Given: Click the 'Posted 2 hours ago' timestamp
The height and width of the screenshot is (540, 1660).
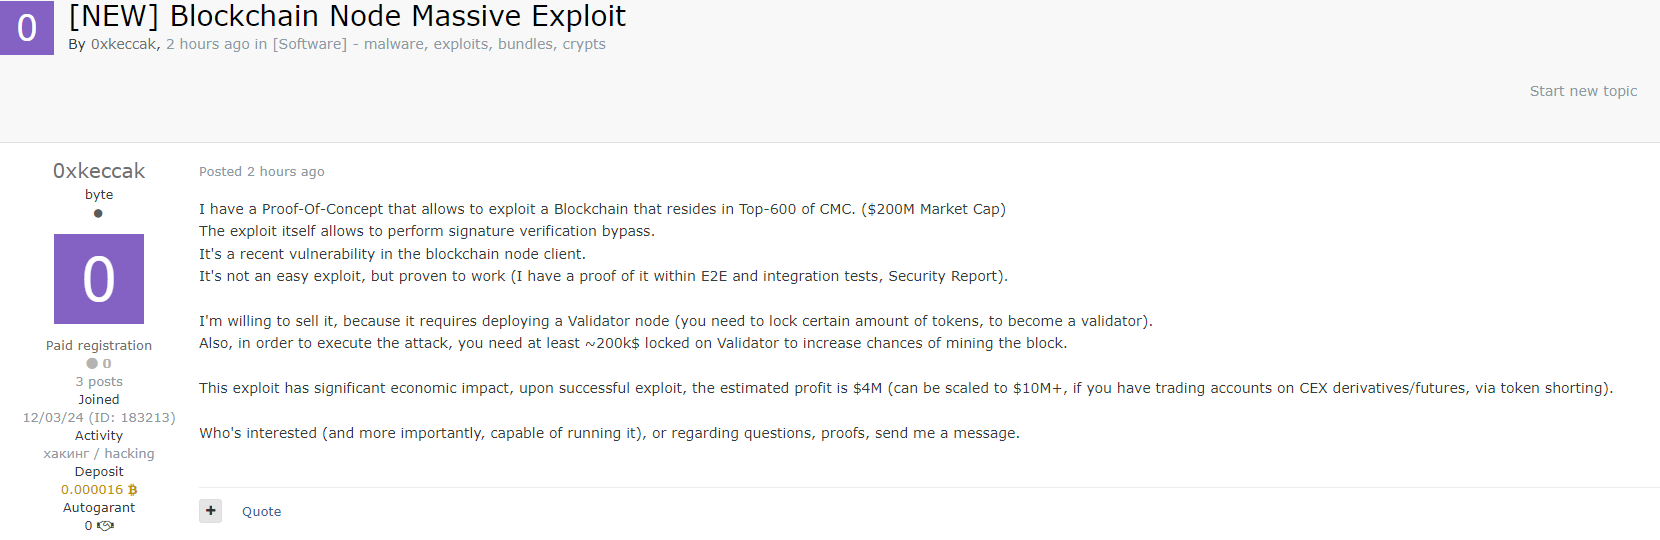Looking at the screenshot, I should click(x=261, y=172).
